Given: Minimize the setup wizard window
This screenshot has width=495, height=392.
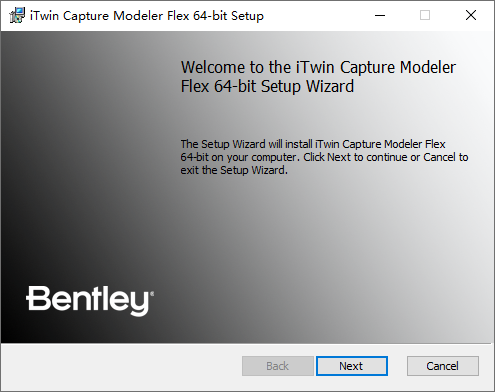Looking at the screenshot, I should coord(380,15).
